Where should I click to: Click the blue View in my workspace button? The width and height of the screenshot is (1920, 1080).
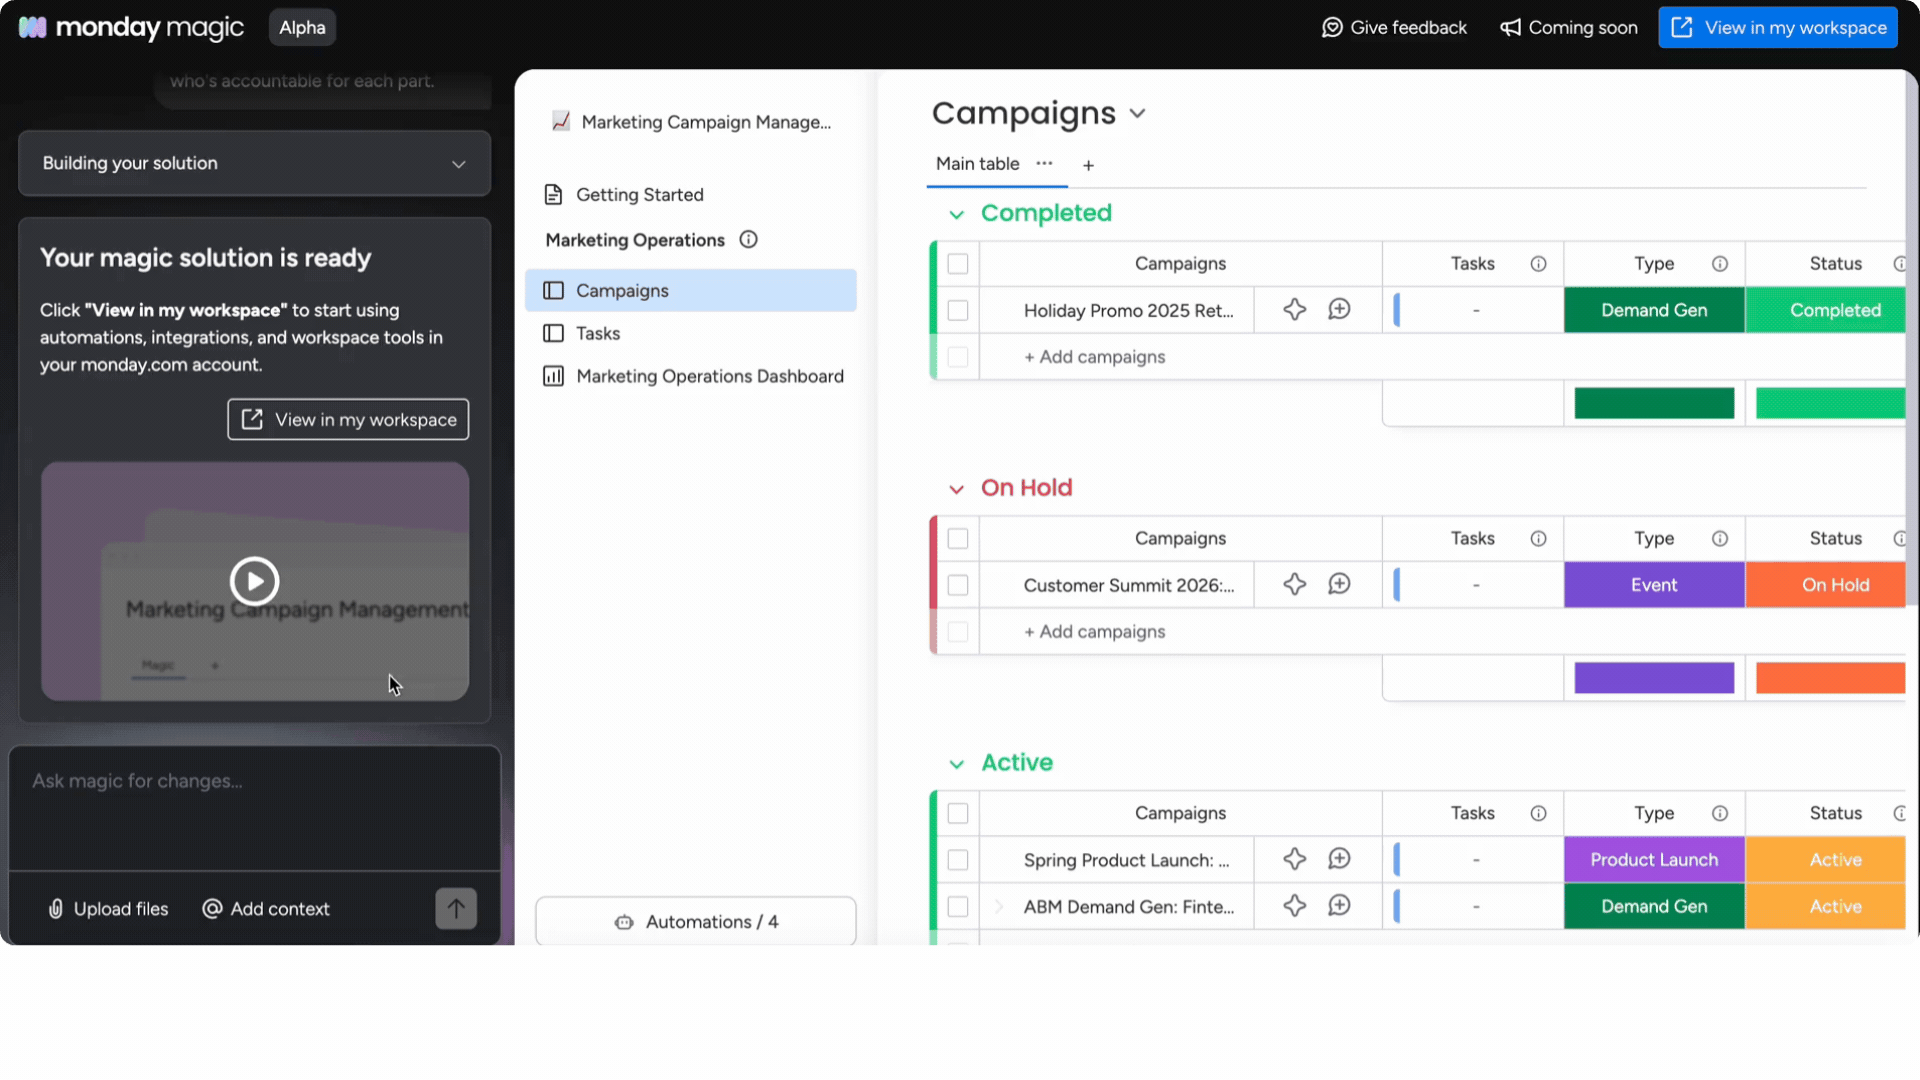[x=1778, y=27]
